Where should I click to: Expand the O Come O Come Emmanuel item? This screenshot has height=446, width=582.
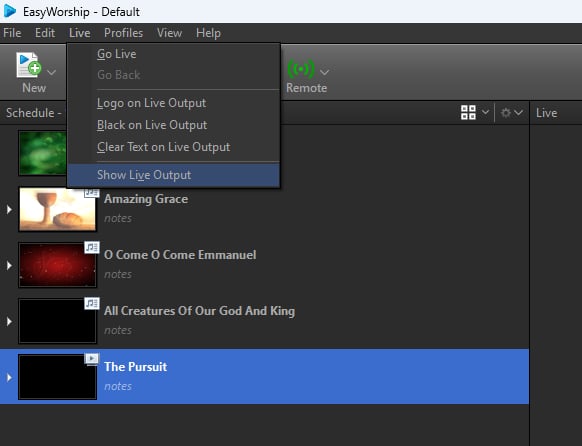click(9, 266)
